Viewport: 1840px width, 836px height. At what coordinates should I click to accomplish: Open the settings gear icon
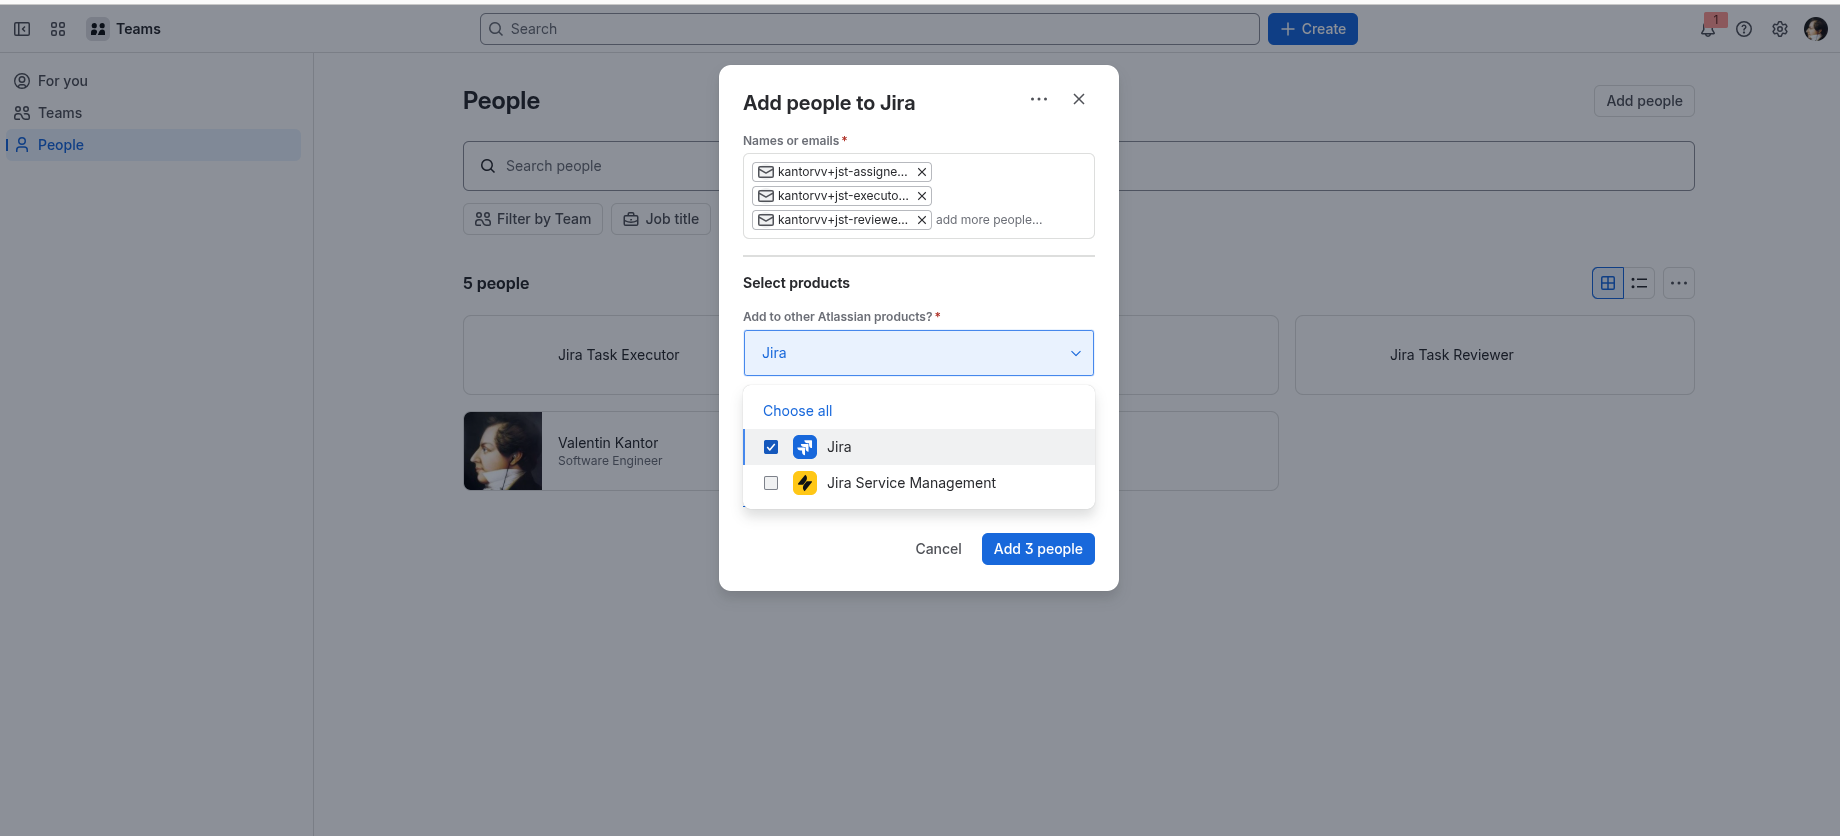(1780, 29)
